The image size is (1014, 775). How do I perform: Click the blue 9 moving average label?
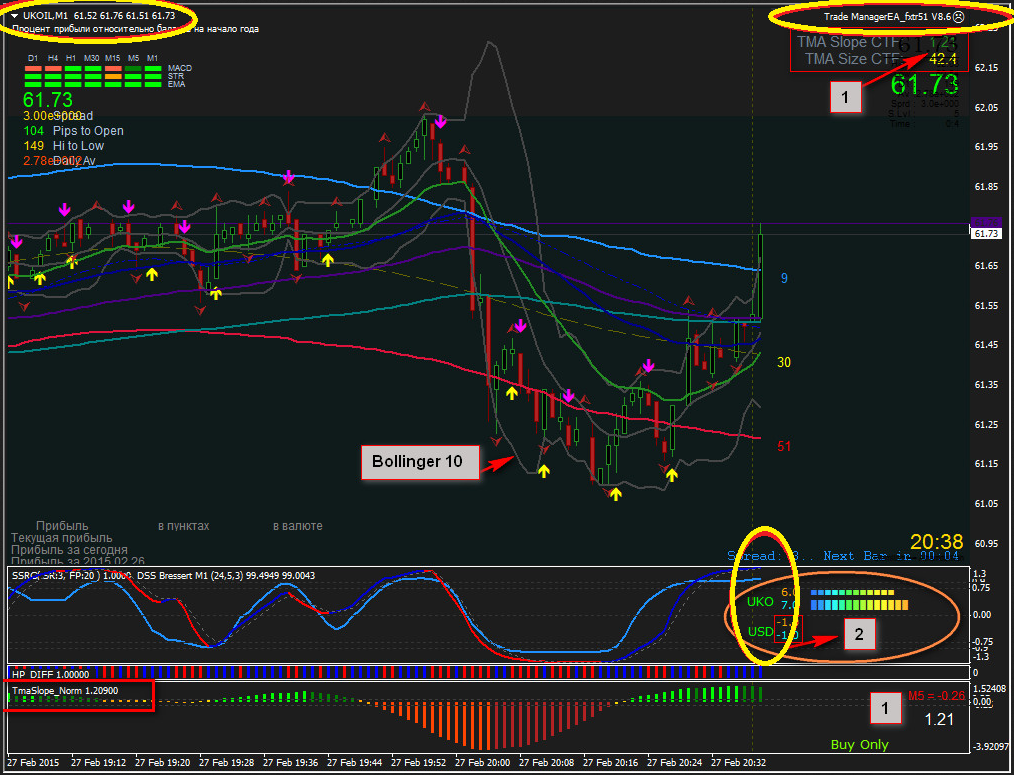point(784,278)
